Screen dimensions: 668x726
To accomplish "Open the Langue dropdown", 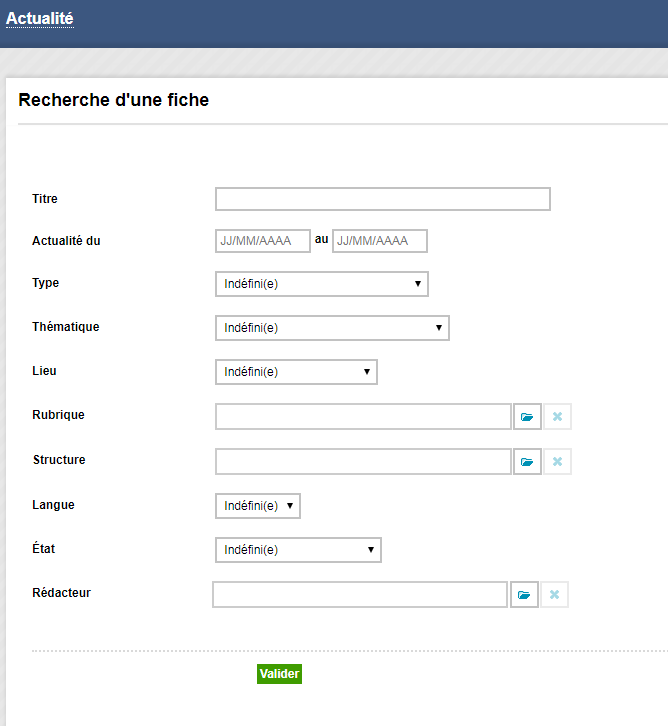I will pos(258,506).
